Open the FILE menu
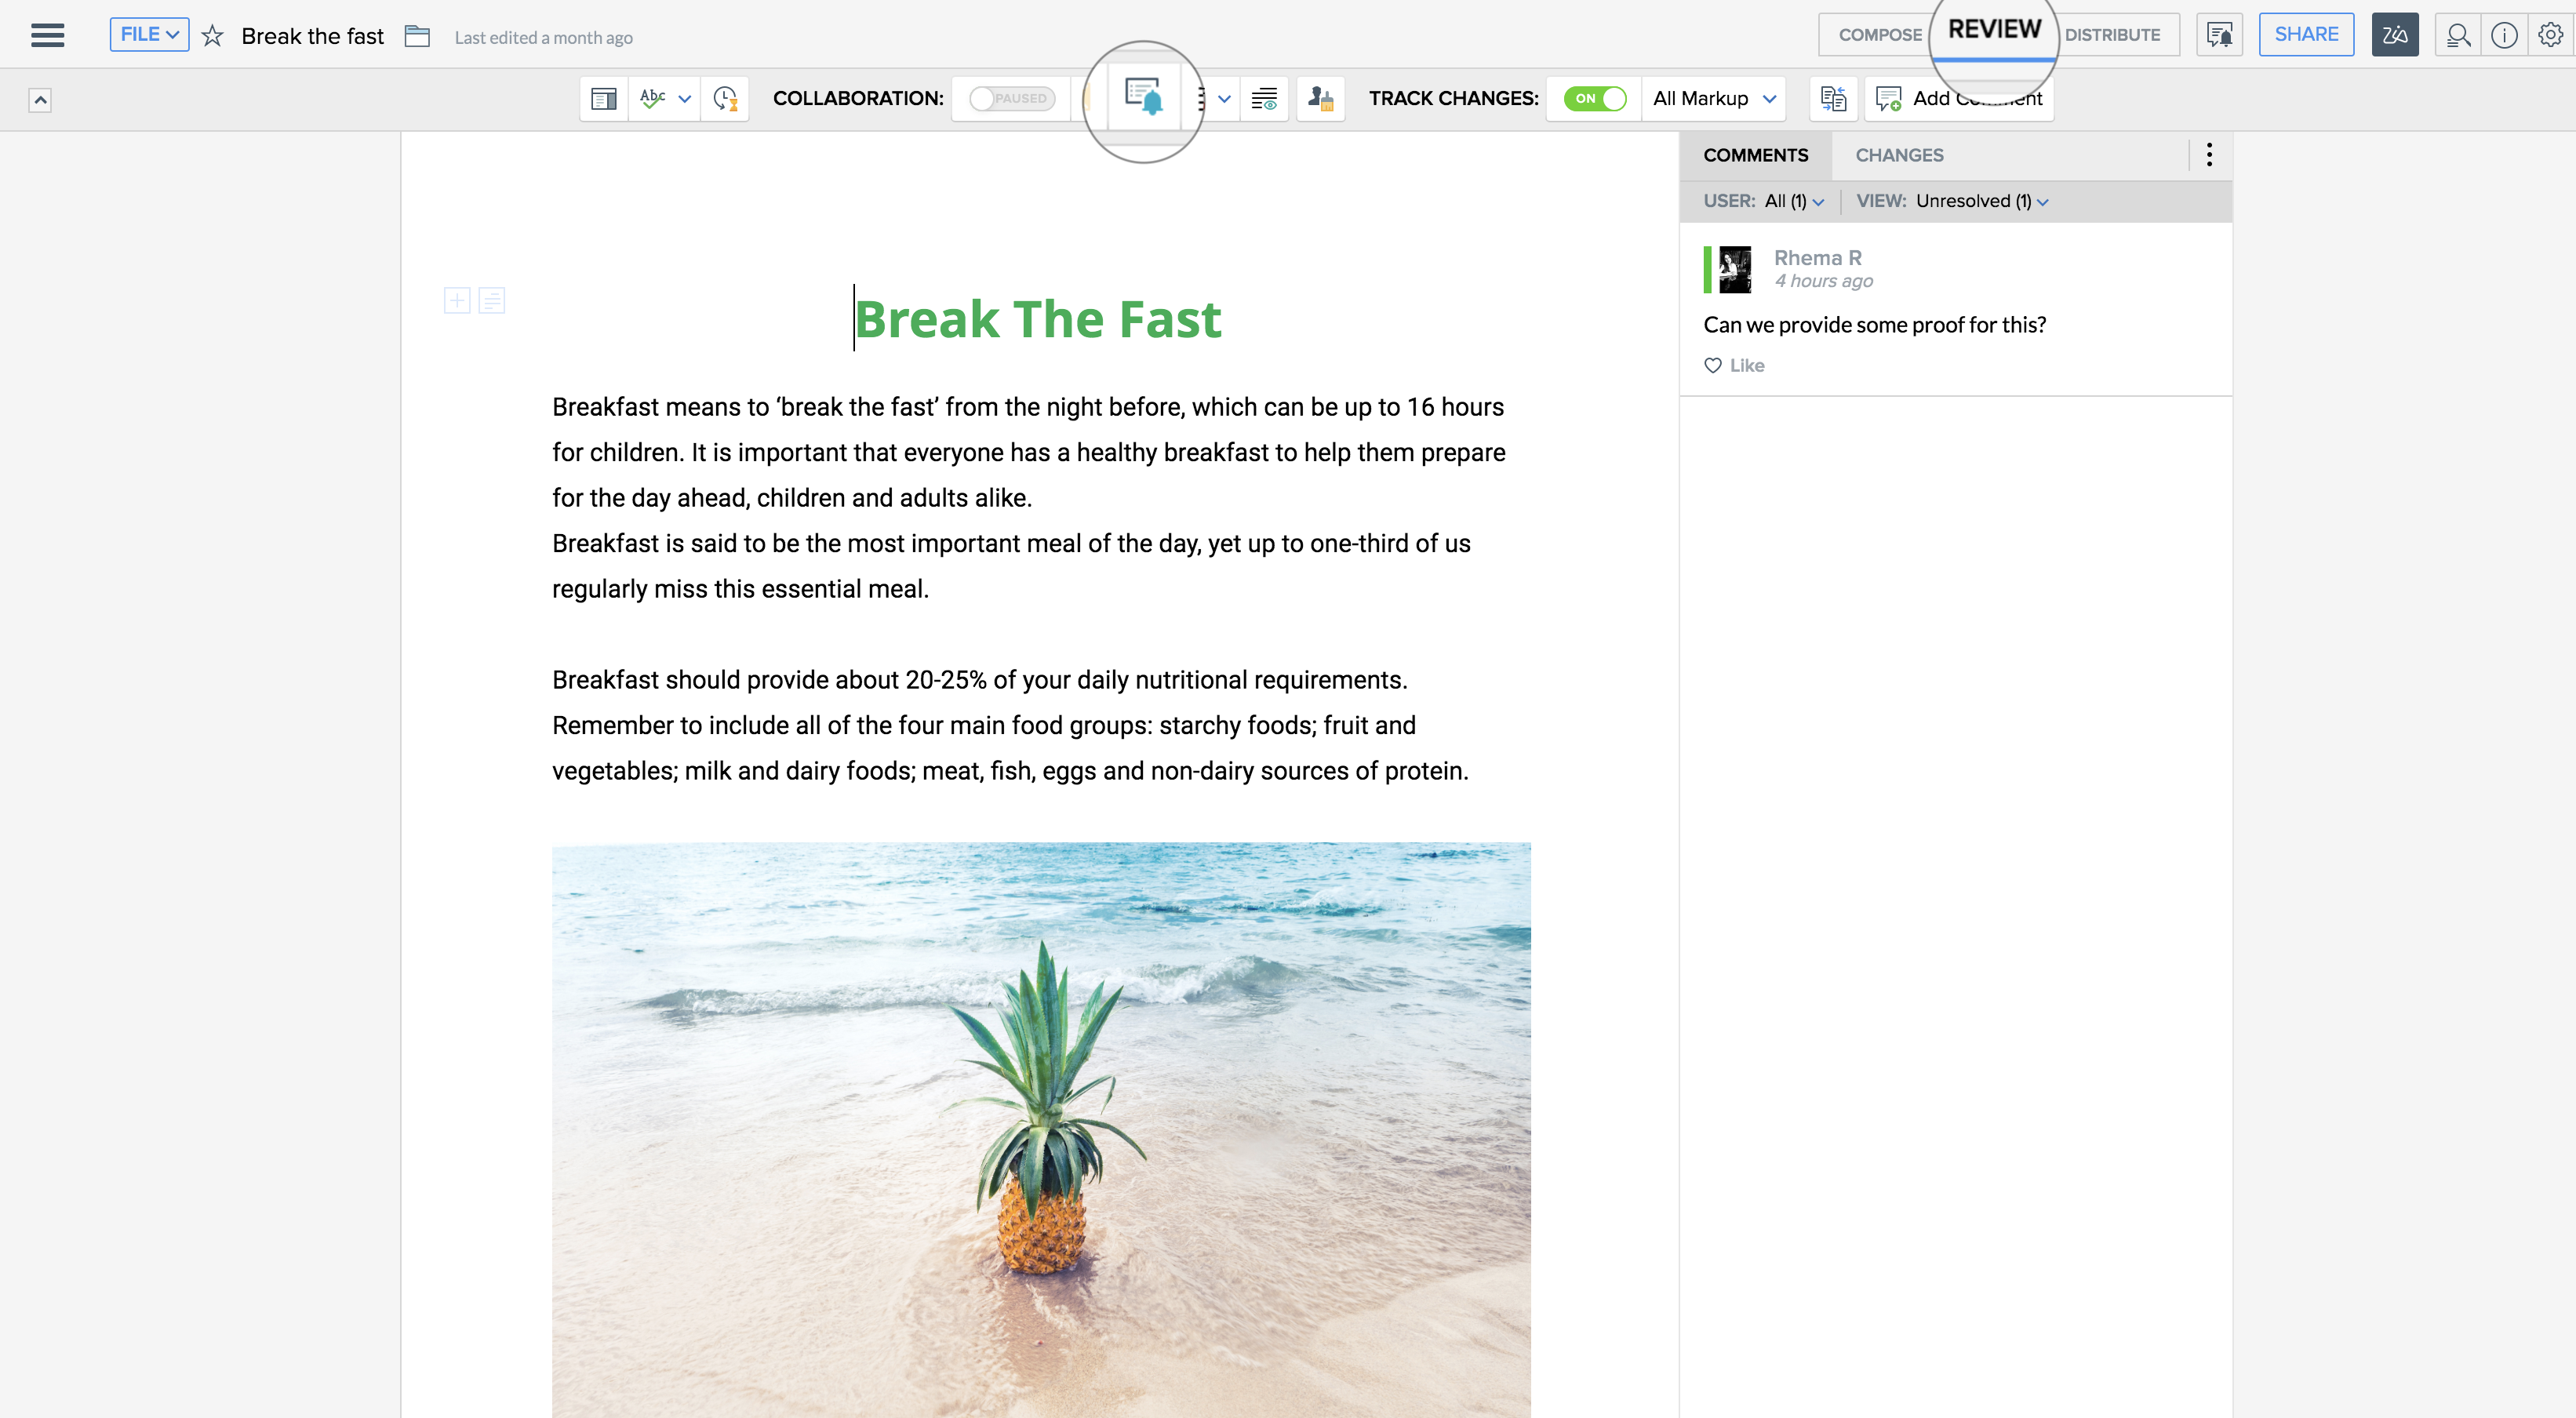The image size is (2576, 1418). tap(149, 34)
